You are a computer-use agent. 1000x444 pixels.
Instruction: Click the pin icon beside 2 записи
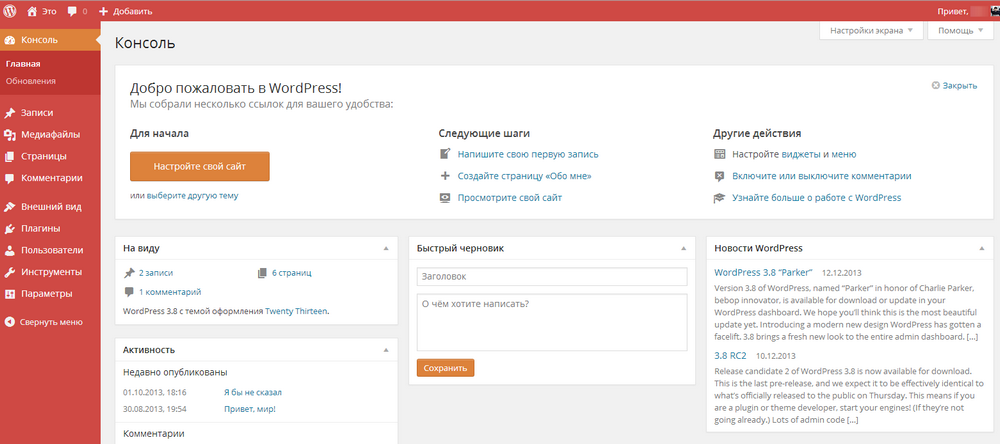click(129, 273)
